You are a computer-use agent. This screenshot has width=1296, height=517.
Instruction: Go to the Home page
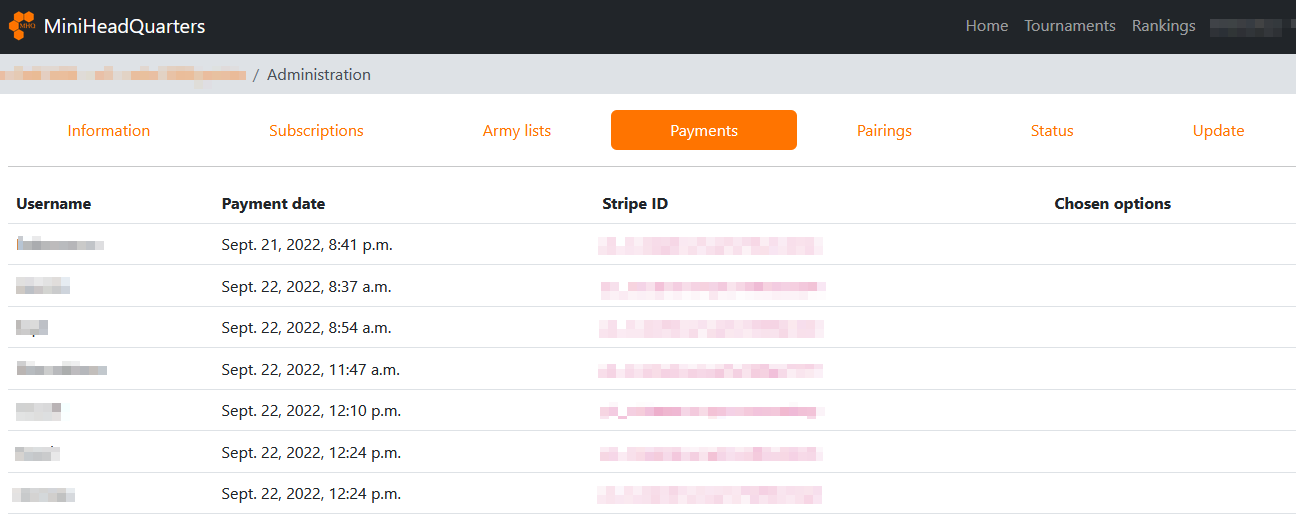click(x=986, y=26)
